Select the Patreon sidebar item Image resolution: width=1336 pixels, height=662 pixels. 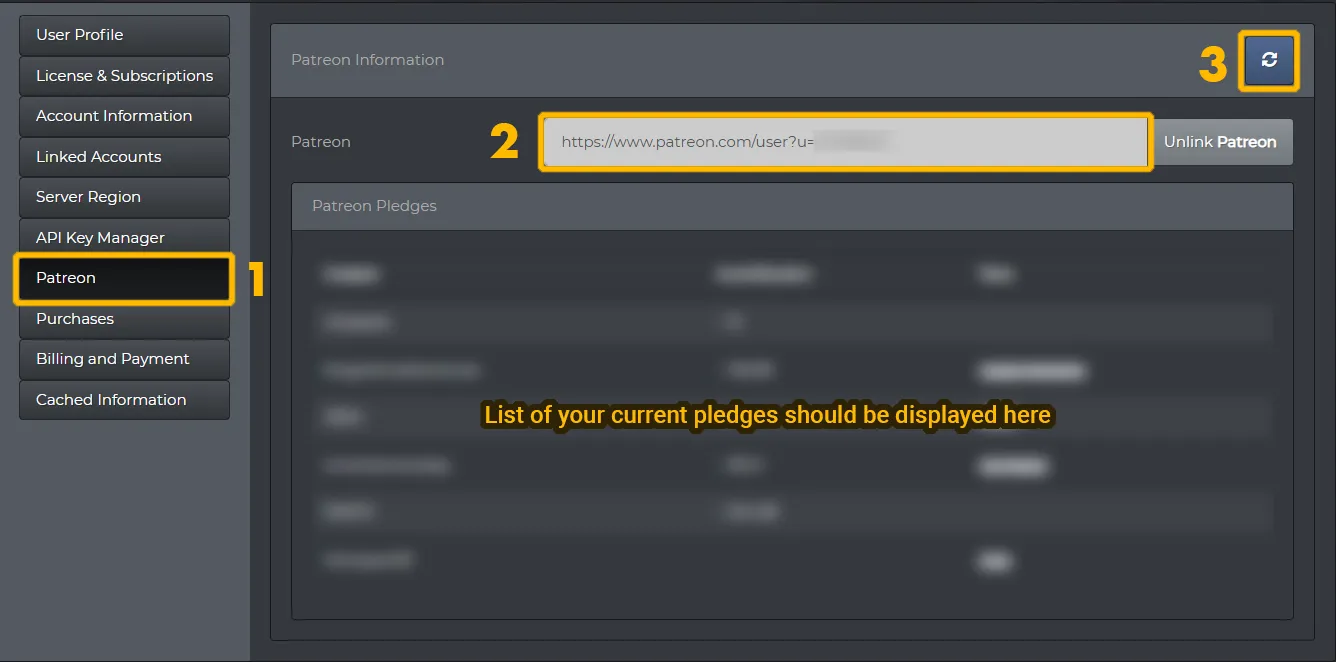(x=124, y=278)
